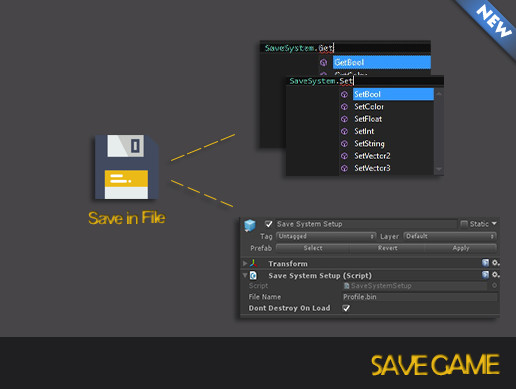Select GetBool in the autocomplete list
This screenshot has height=389, width=516.
pos(382,62)
